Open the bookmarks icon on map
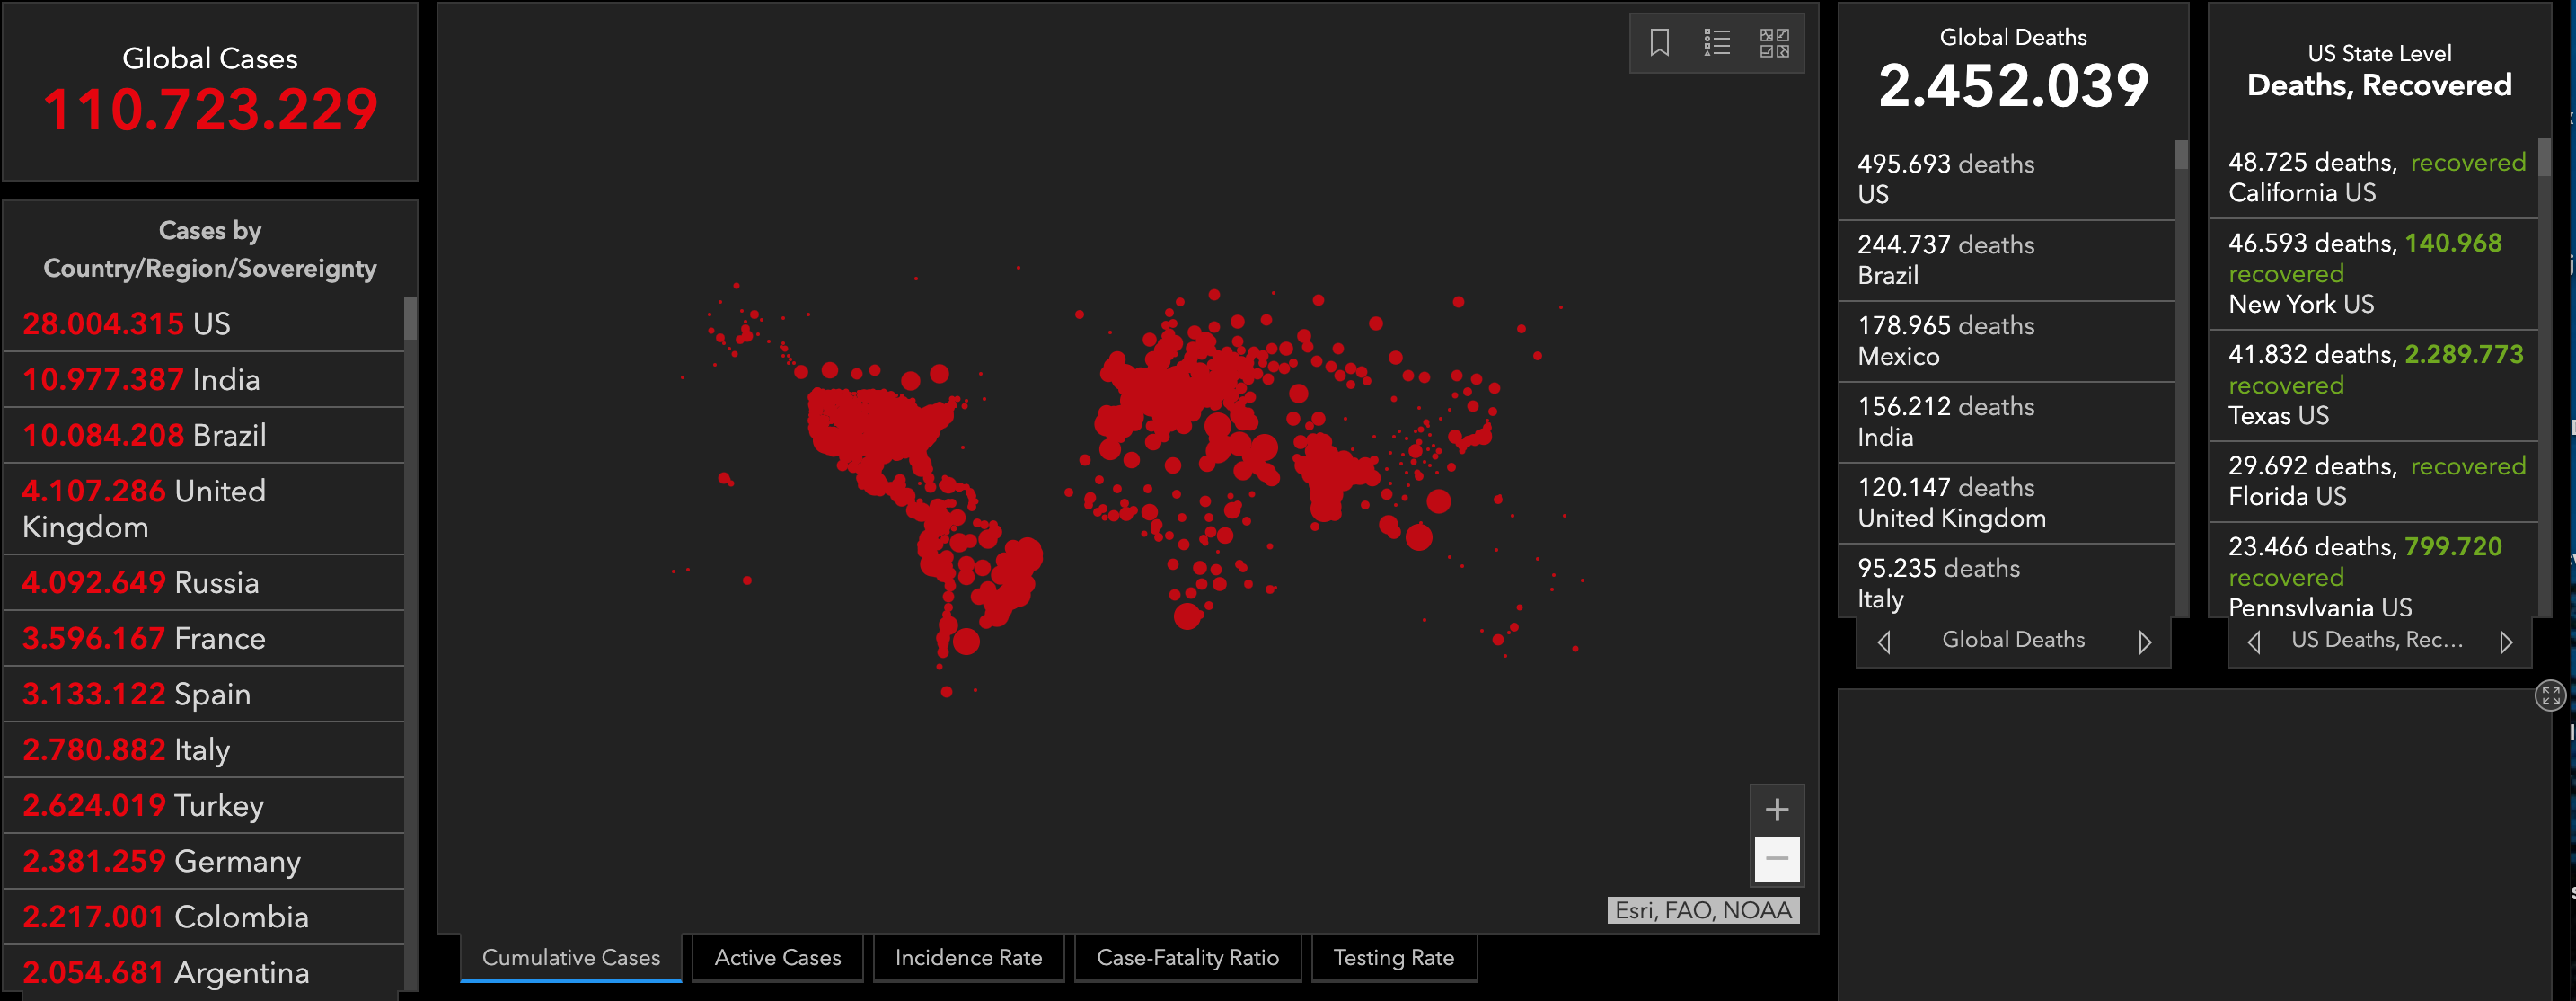Screen dimensions: 2576x1001 pyautogui.click(x=1659, y=43)
